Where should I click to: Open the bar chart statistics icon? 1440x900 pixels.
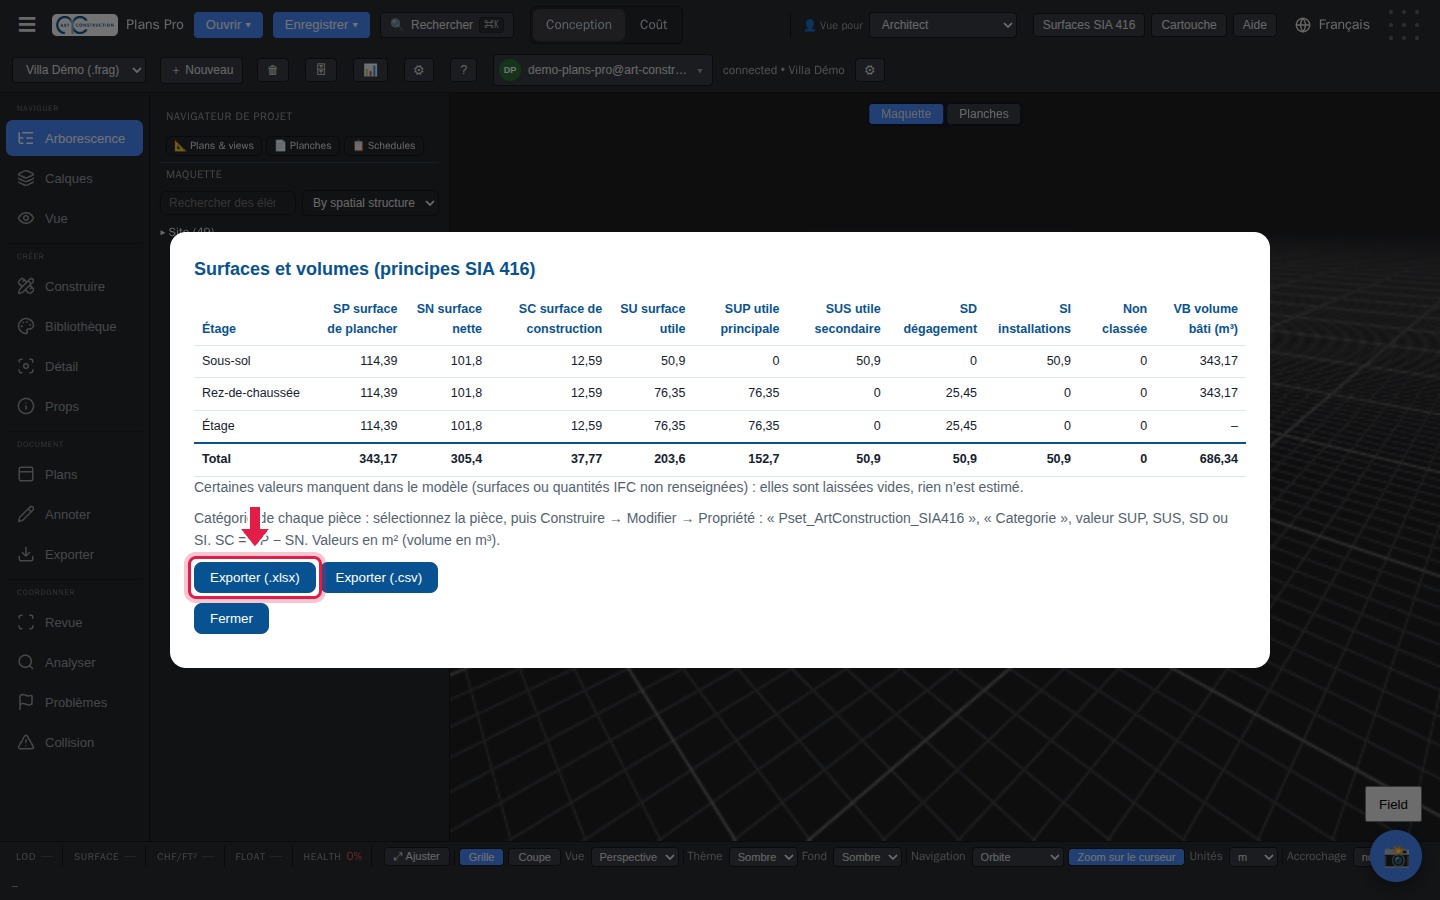370,70
